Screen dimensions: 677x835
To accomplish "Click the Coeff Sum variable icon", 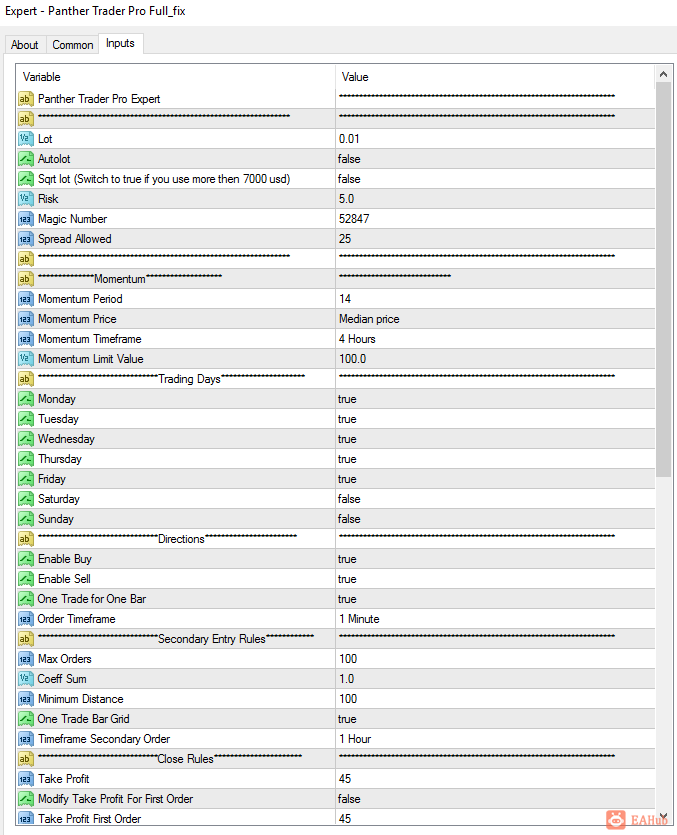I will click(26, 679).
